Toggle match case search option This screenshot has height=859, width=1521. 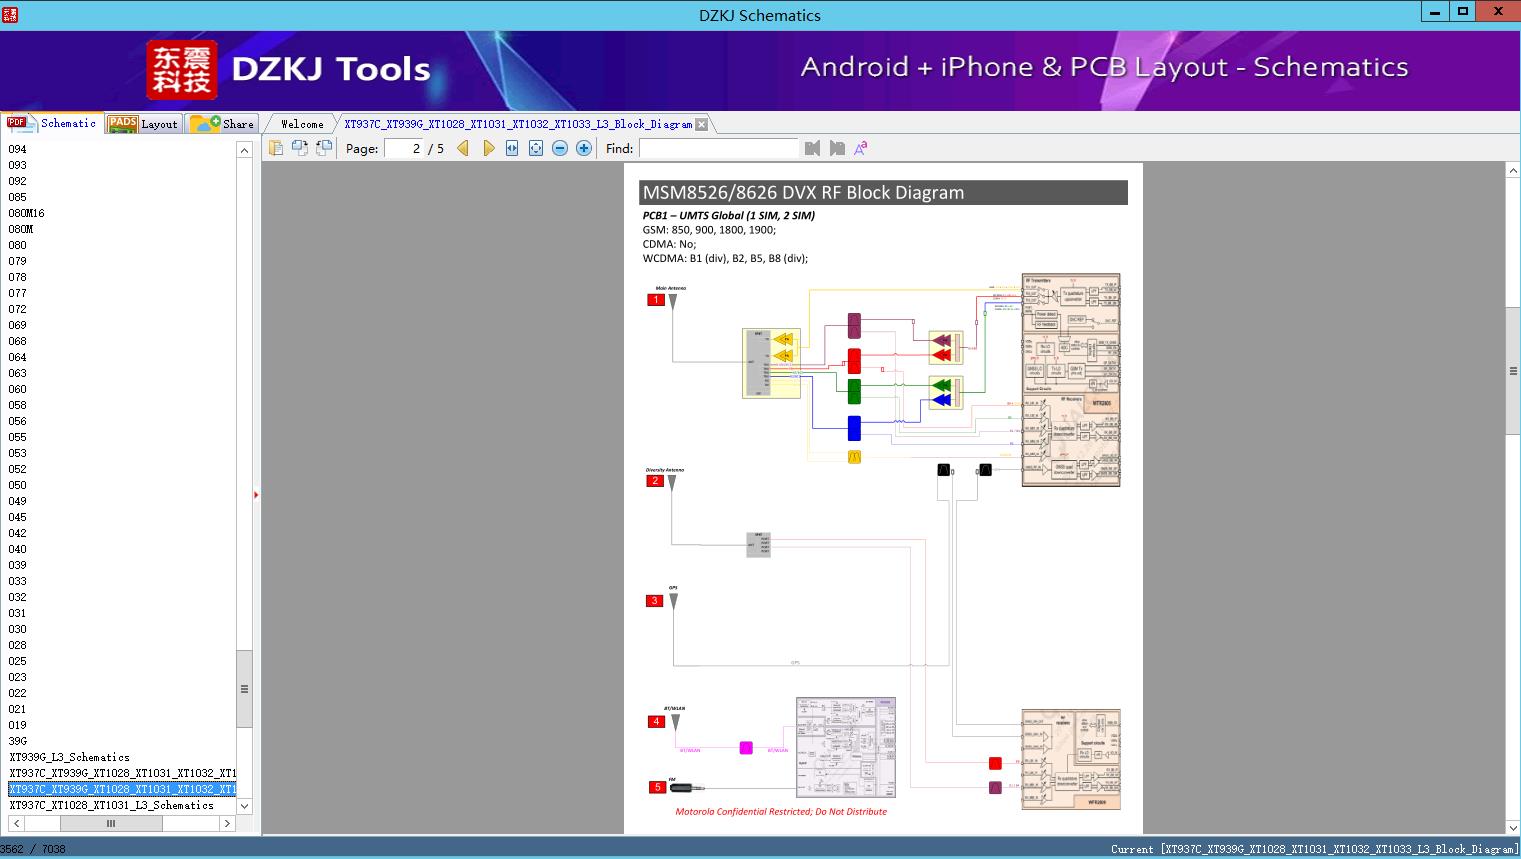click(x=860, y=148)
